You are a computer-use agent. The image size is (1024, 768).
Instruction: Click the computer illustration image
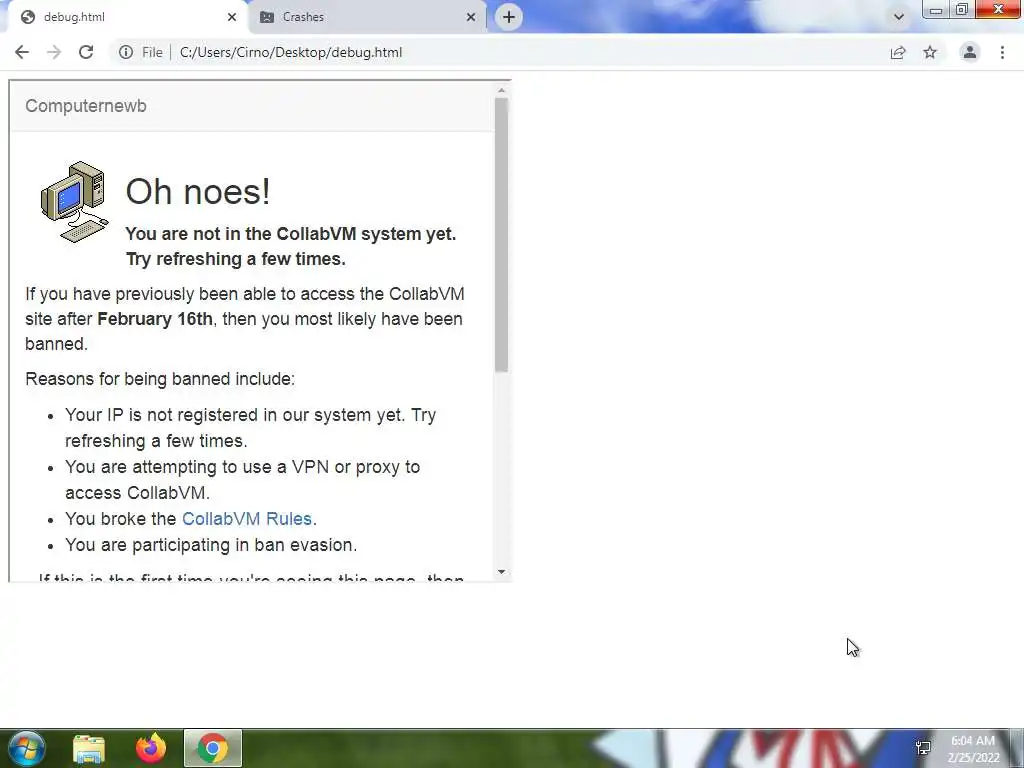tap(74, 202)
